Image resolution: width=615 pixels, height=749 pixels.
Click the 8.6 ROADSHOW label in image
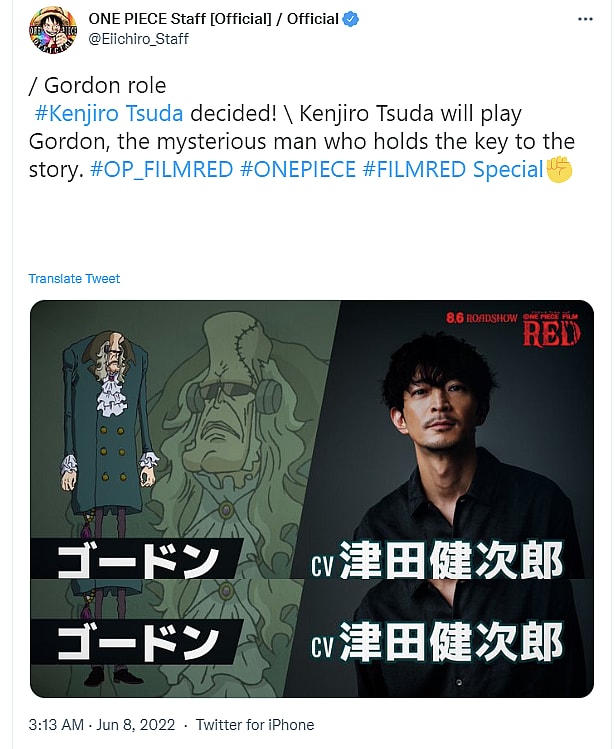coord(482,318)
